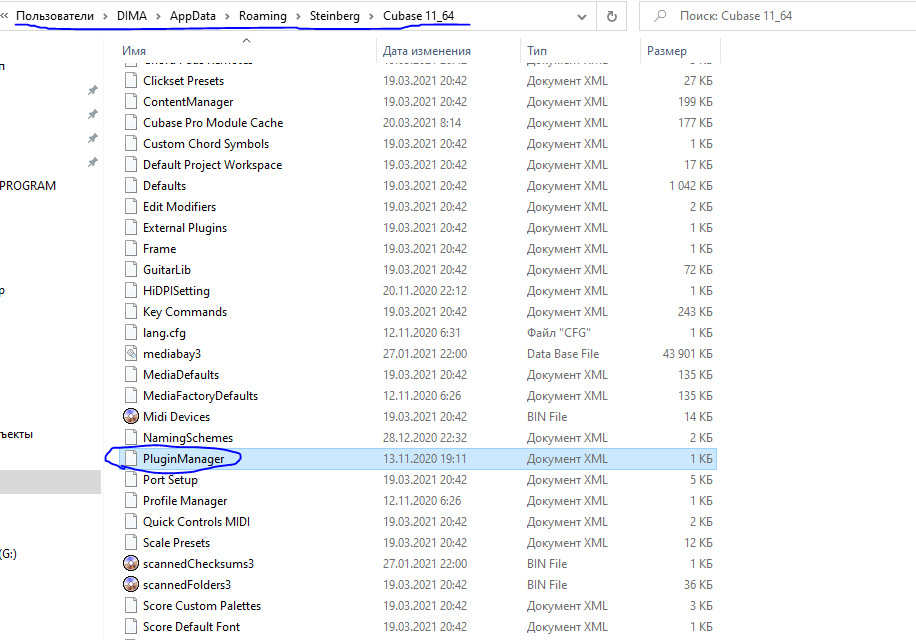Click the Defaults file icon
The image size is (916, 640).
131,186
